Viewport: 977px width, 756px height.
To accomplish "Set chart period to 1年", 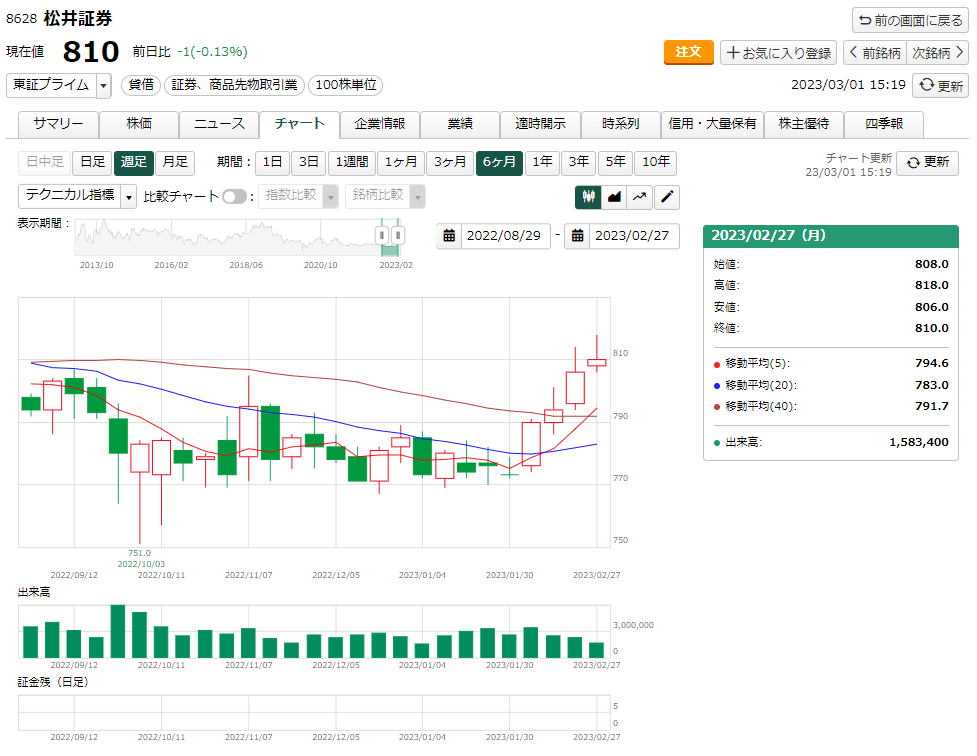I will click(542, 162).
